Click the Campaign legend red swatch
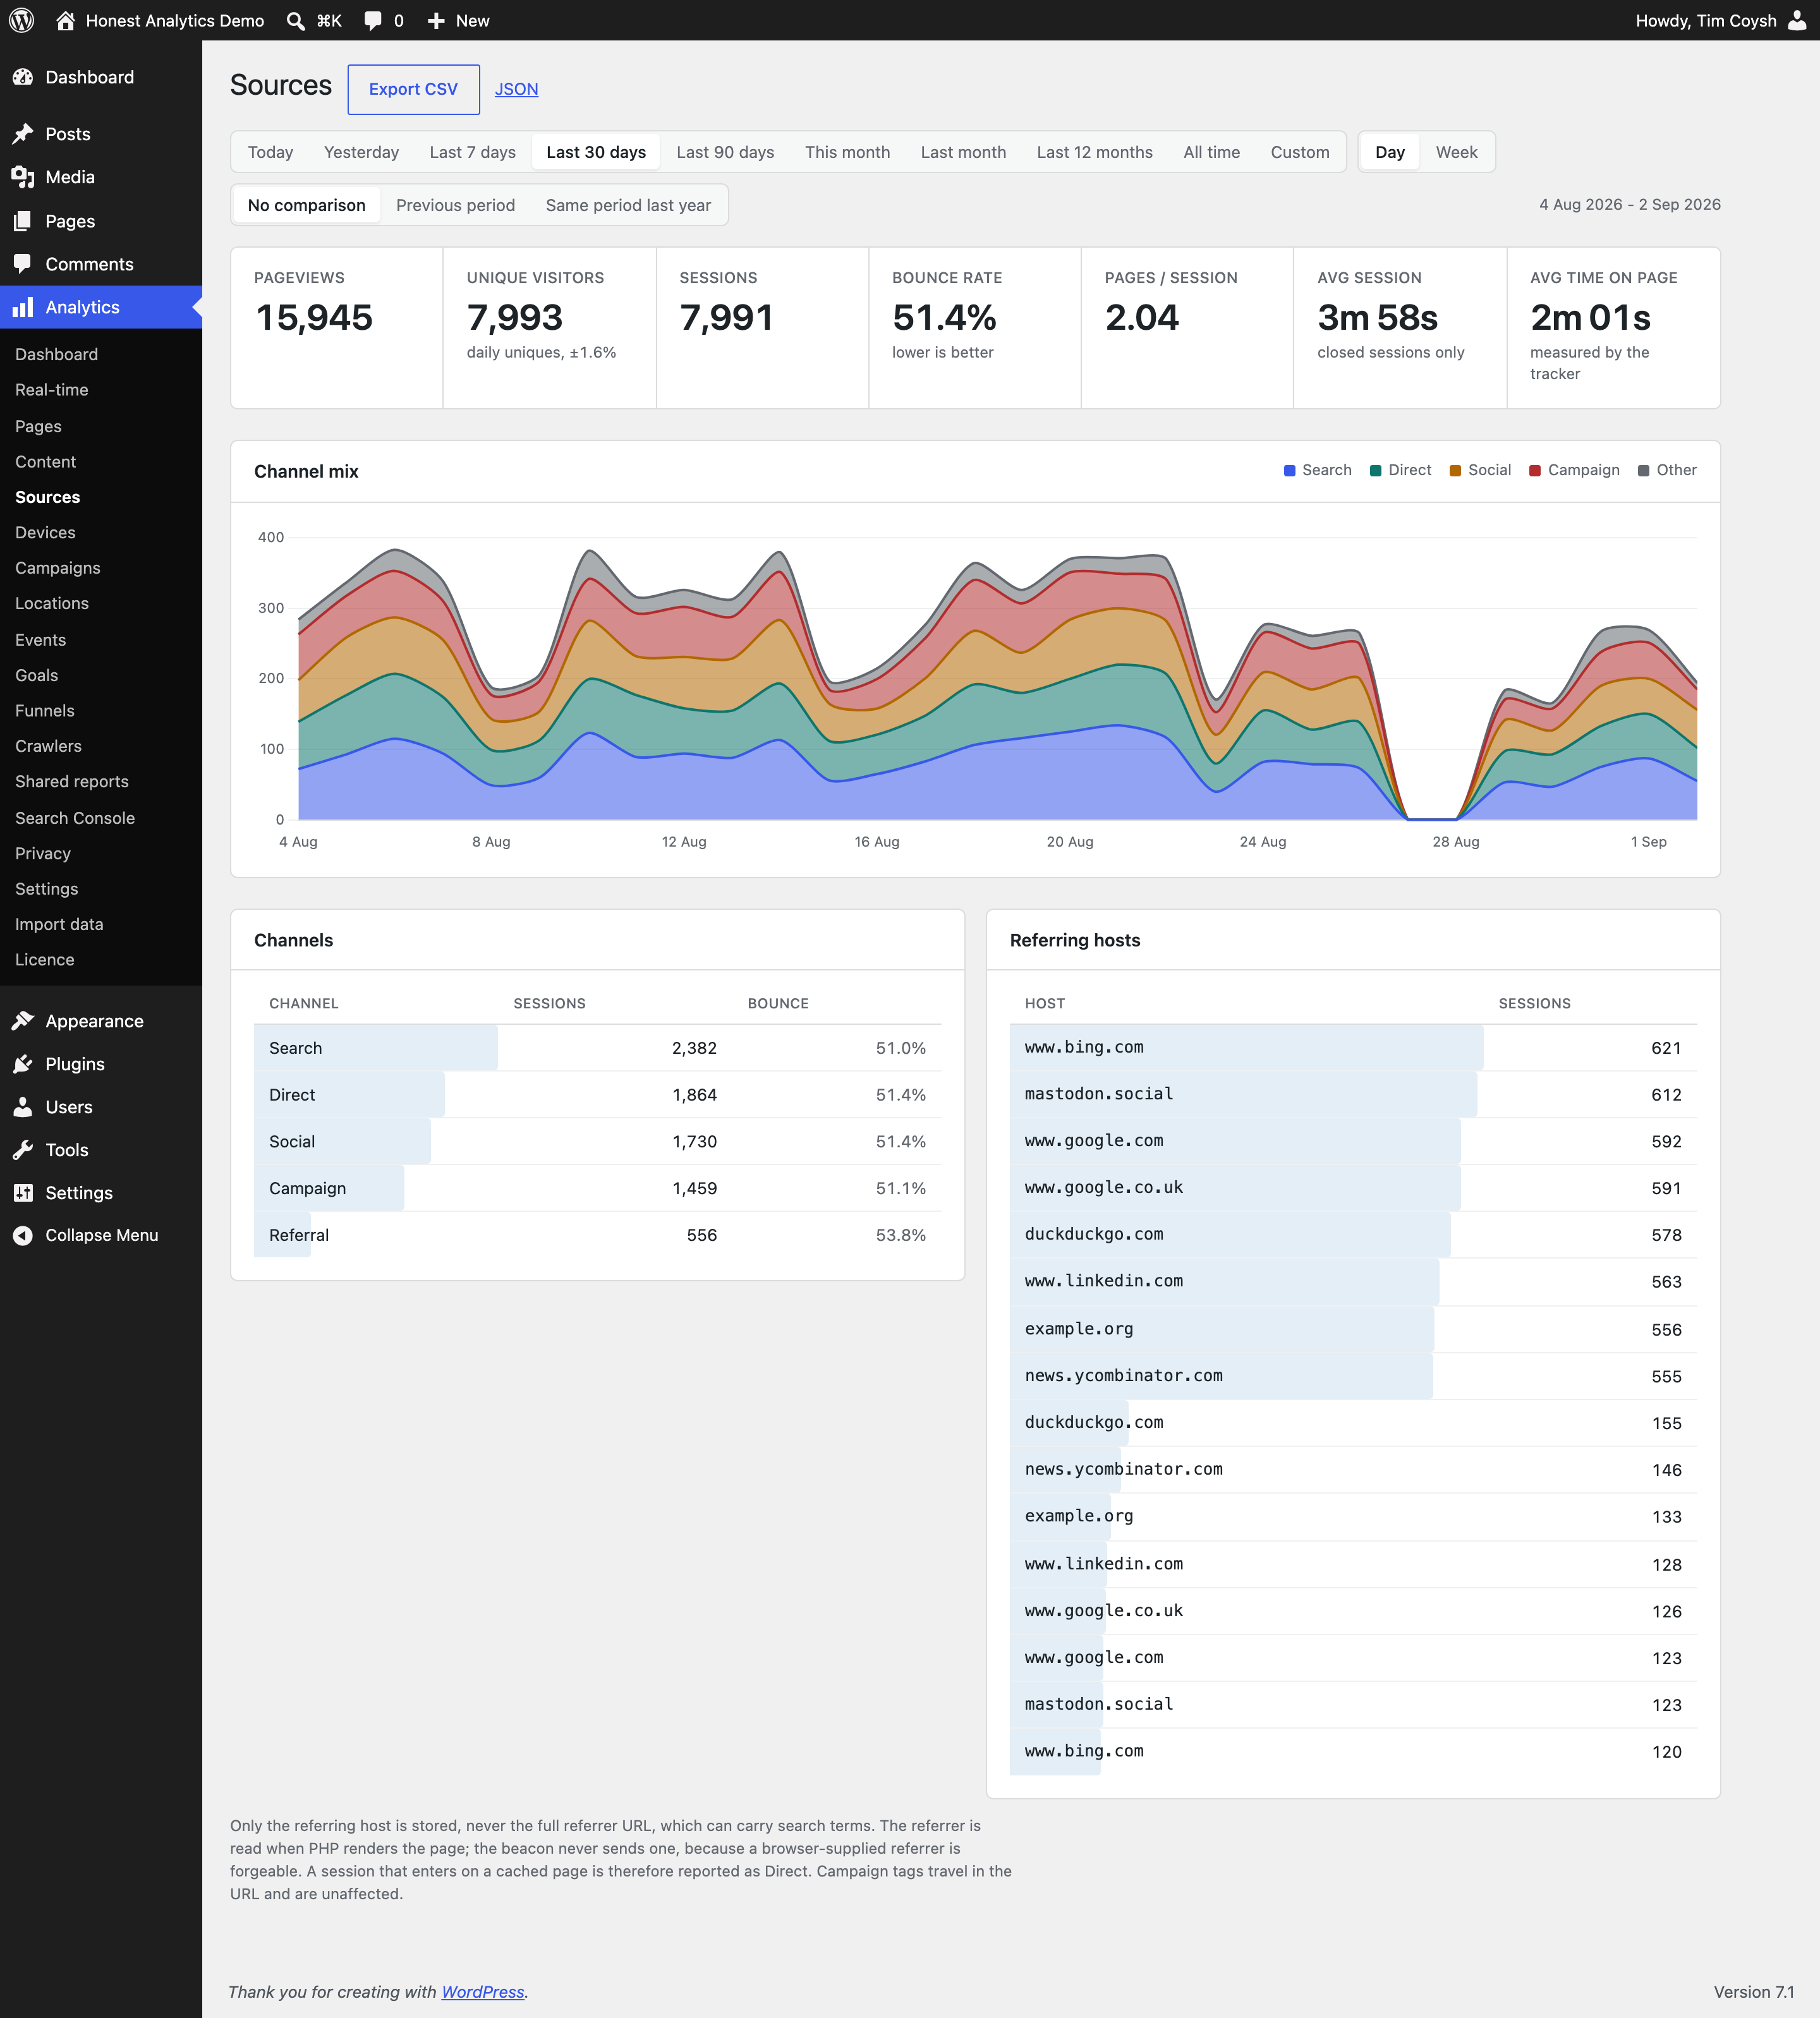The image size is (1820, 2018). tap(1535, 471)
